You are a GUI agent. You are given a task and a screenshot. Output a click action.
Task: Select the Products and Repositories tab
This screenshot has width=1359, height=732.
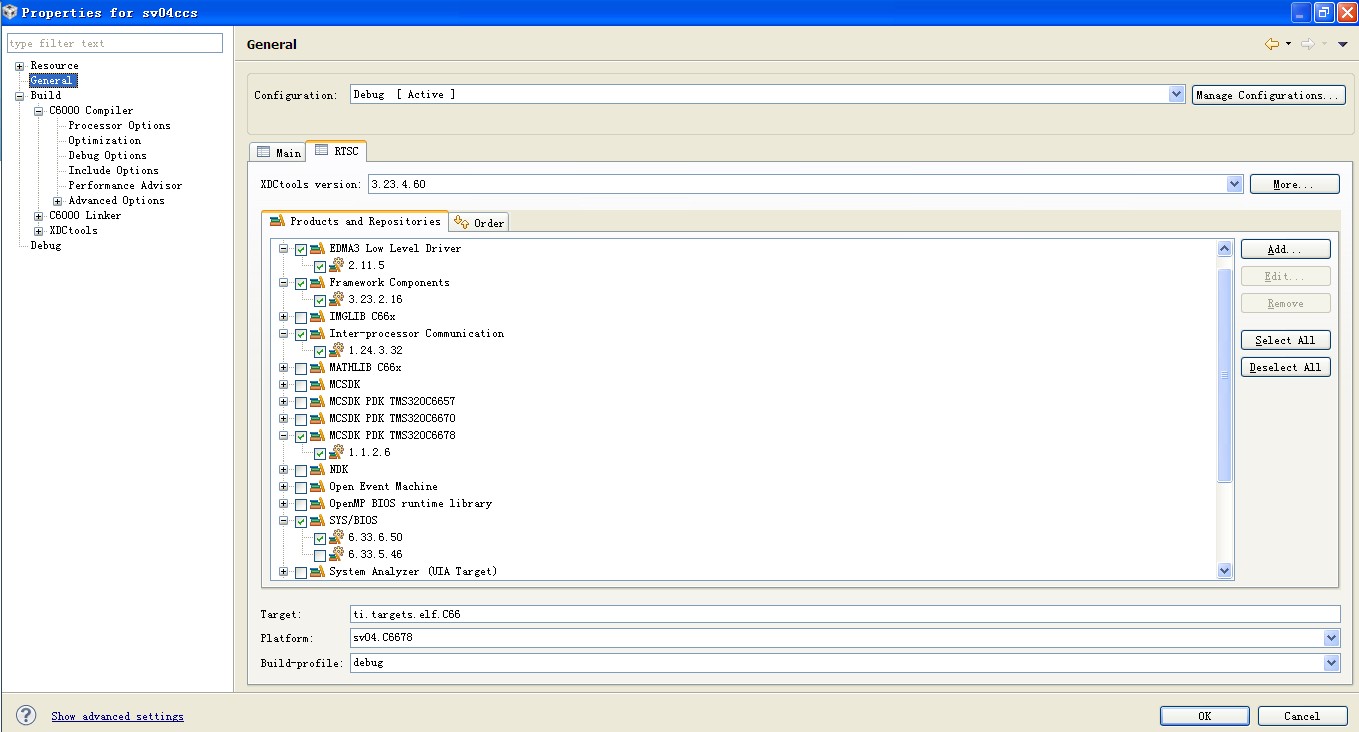pos(355,221)
